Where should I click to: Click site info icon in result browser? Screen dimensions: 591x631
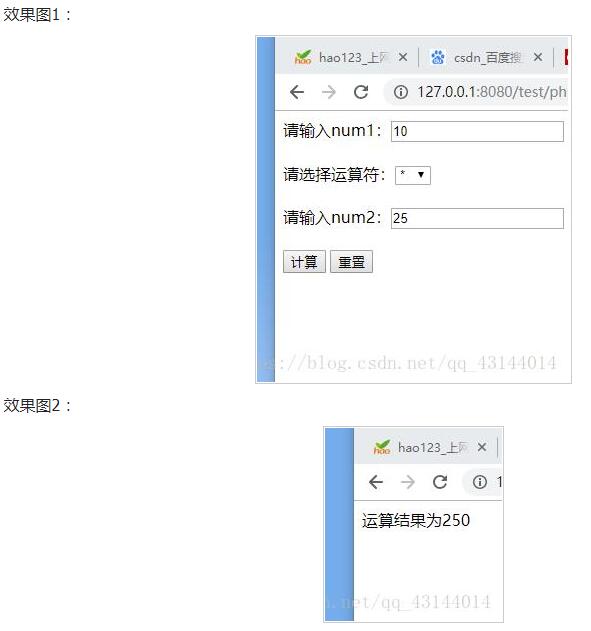click(x=480, y=482)
